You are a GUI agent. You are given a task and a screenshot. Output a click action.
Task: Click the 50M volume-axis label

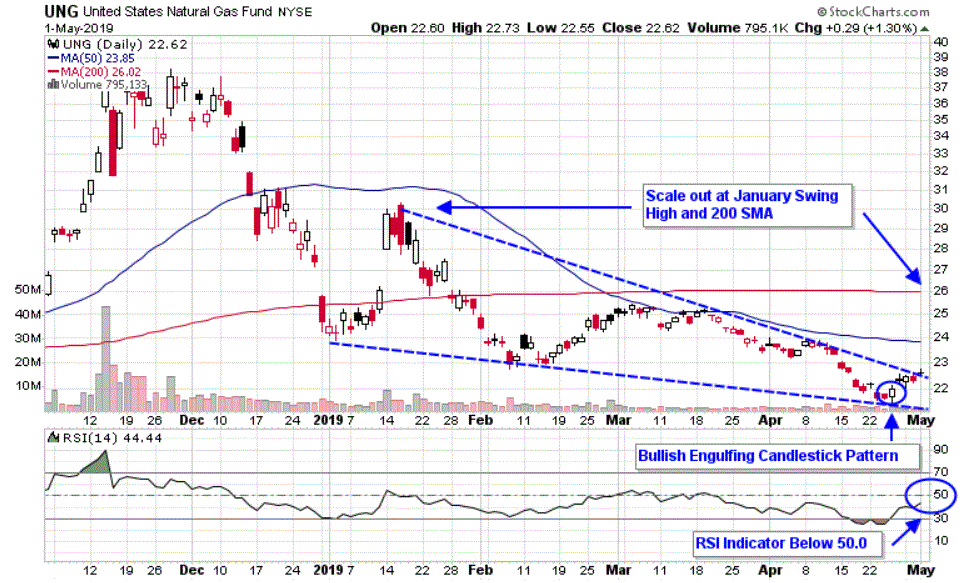tap(28, 290)
